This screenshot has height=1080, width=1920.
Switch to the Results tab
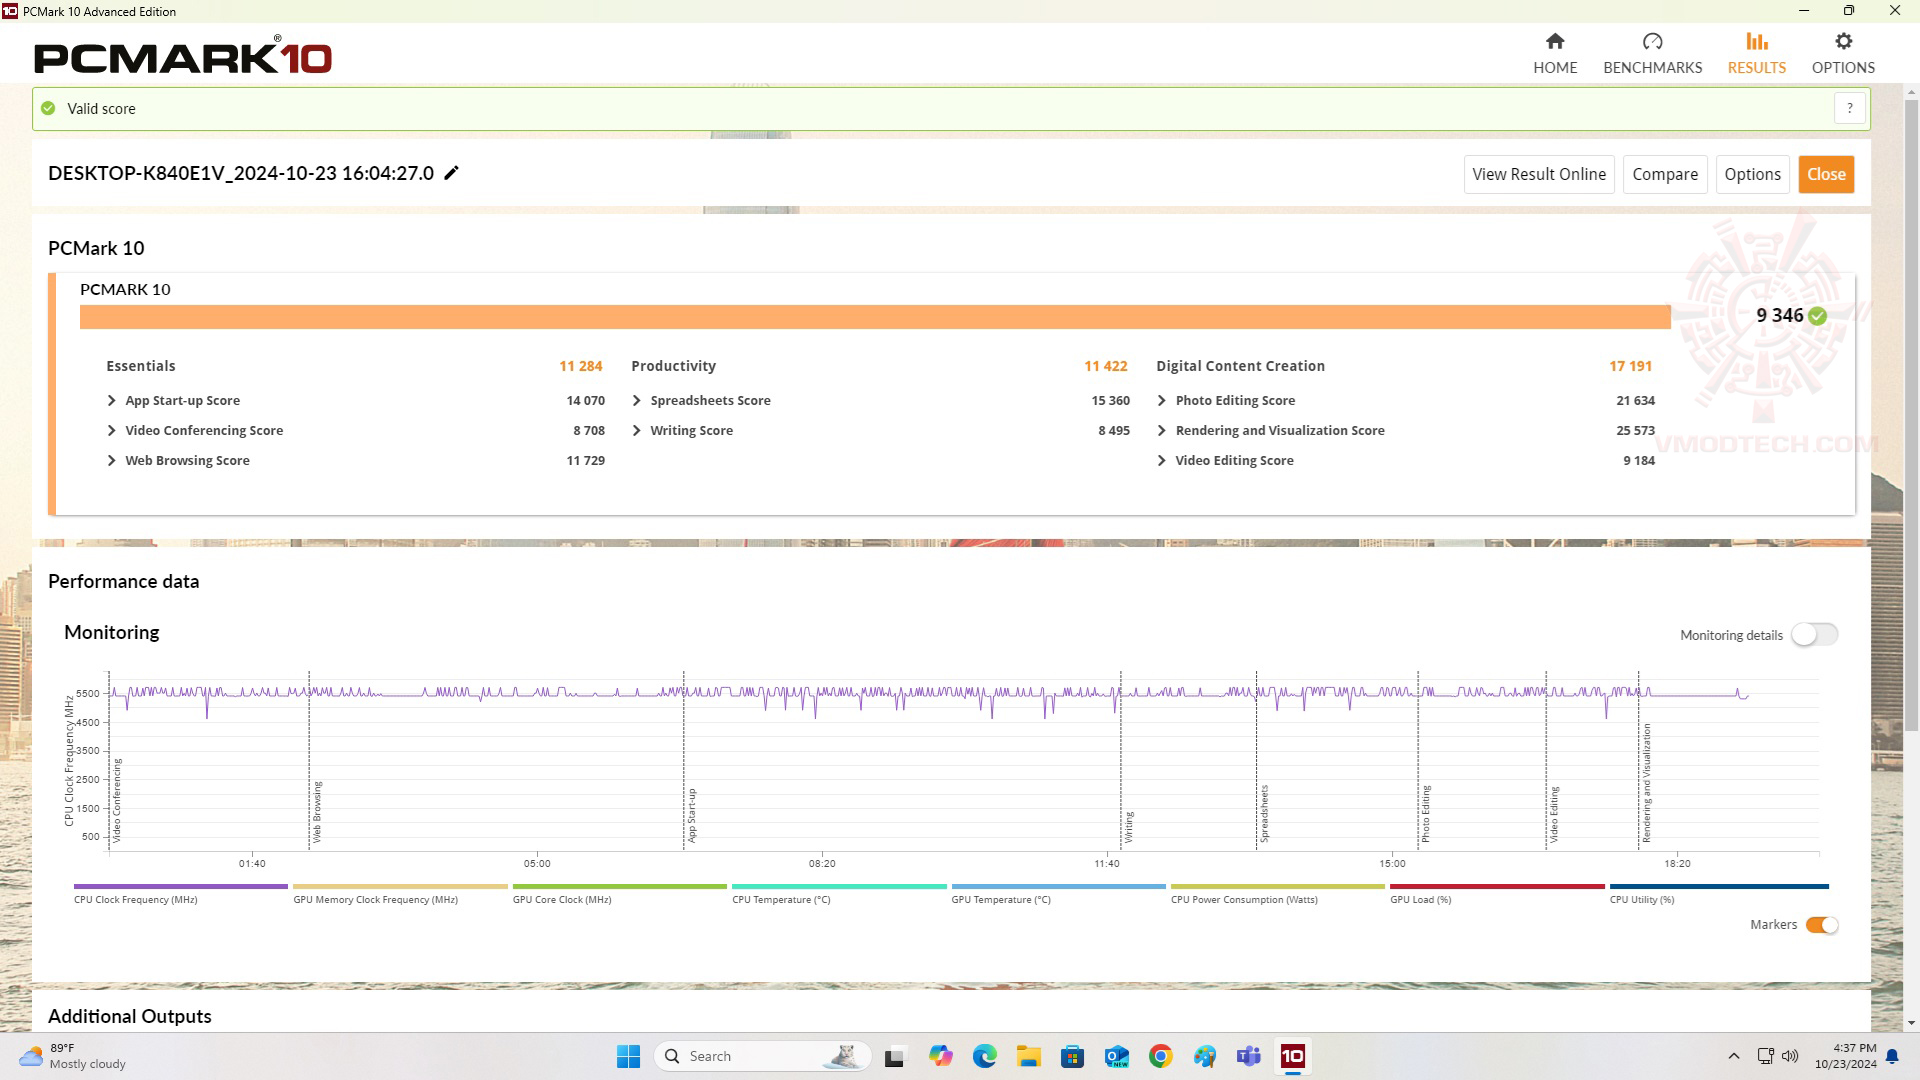[1756, 53]
